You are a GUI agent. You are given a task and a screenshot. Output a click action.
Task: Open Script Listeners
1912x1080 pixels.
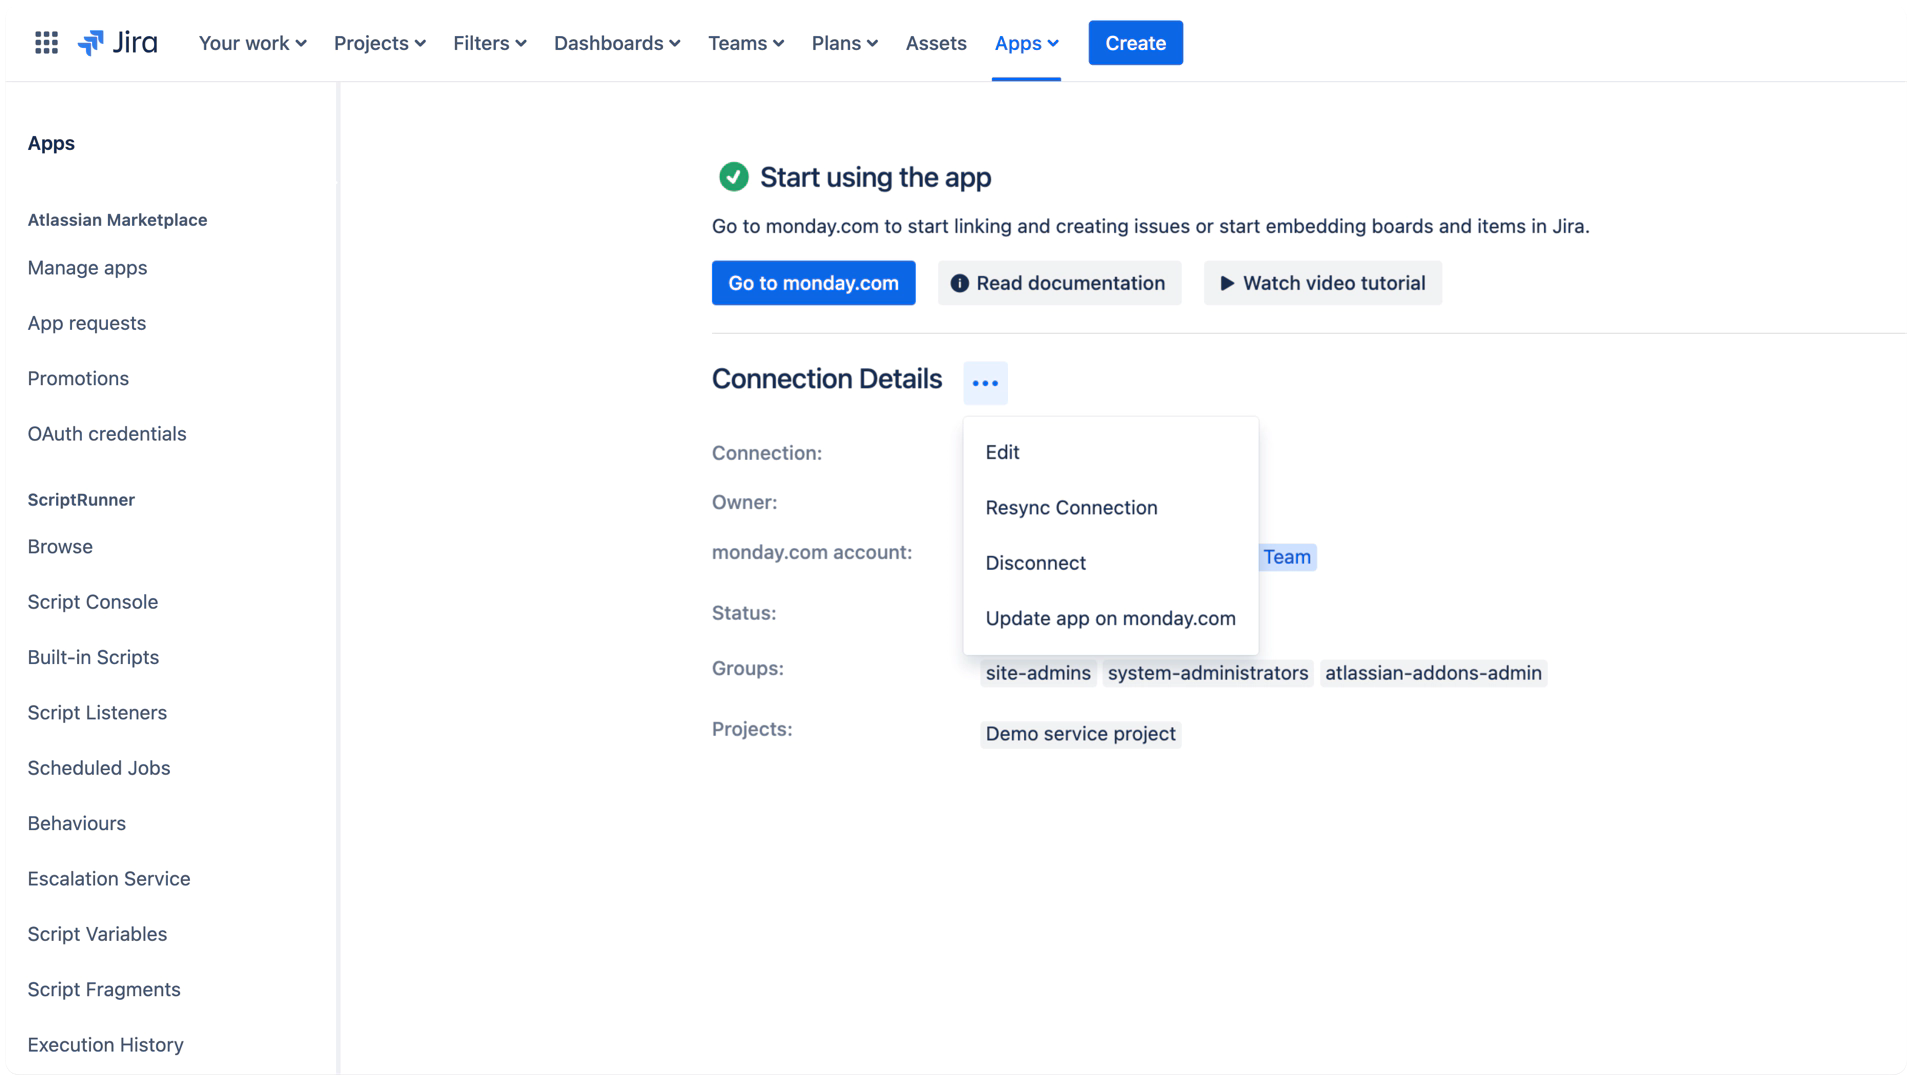coord(97,713)
